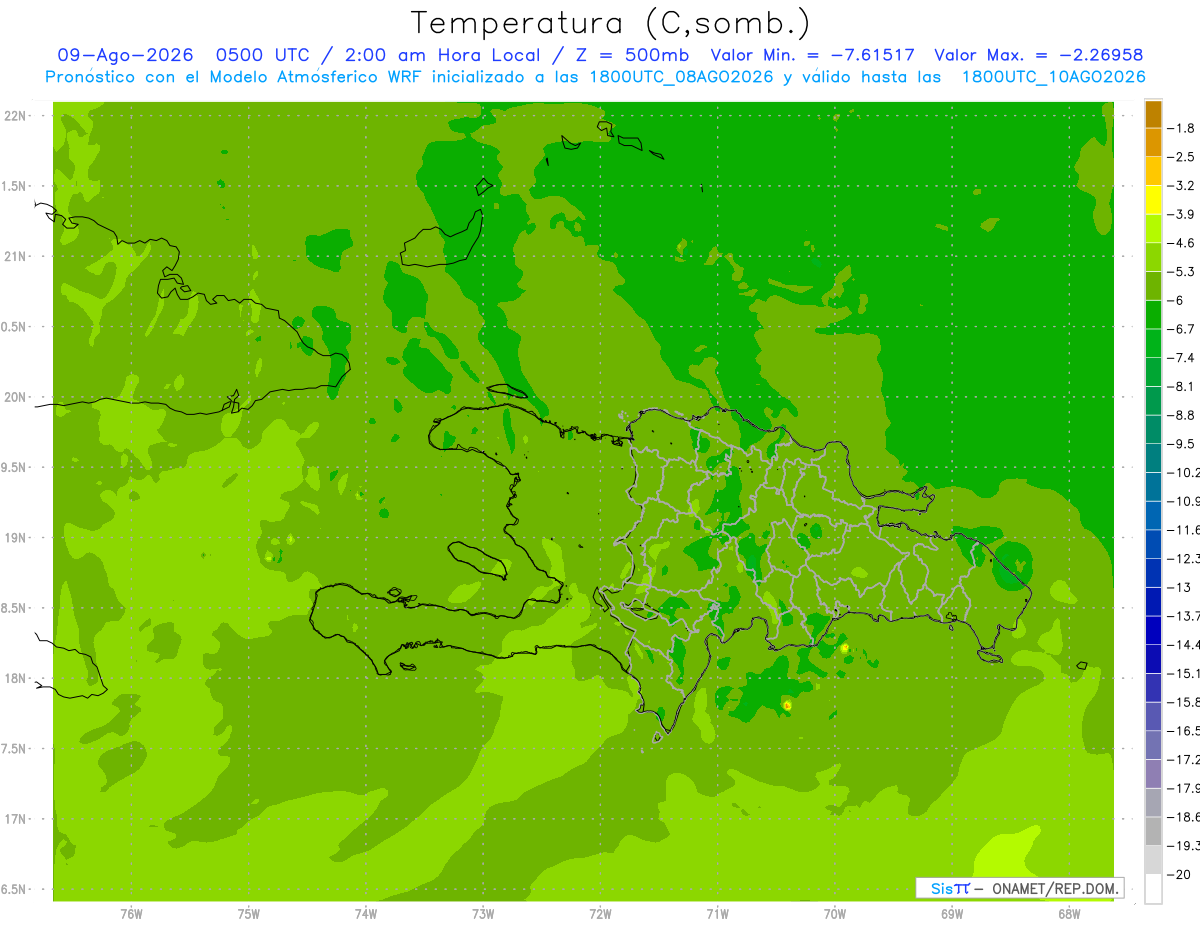Click the "-10.2" colorbar value
The height and width of the screenshot is (927, 1200).
click(1183, 472)
